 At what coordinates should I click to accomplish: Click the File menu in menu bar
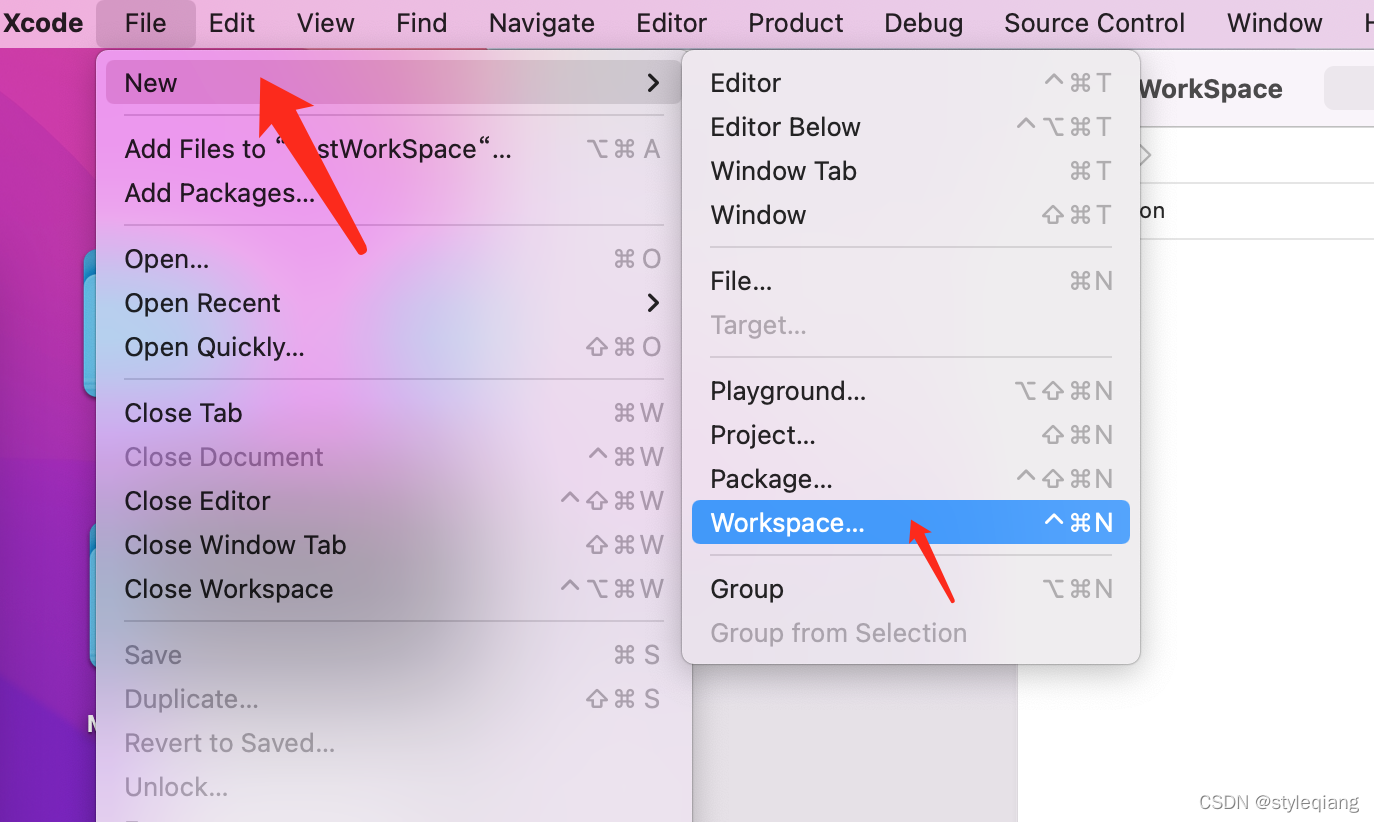146,23
